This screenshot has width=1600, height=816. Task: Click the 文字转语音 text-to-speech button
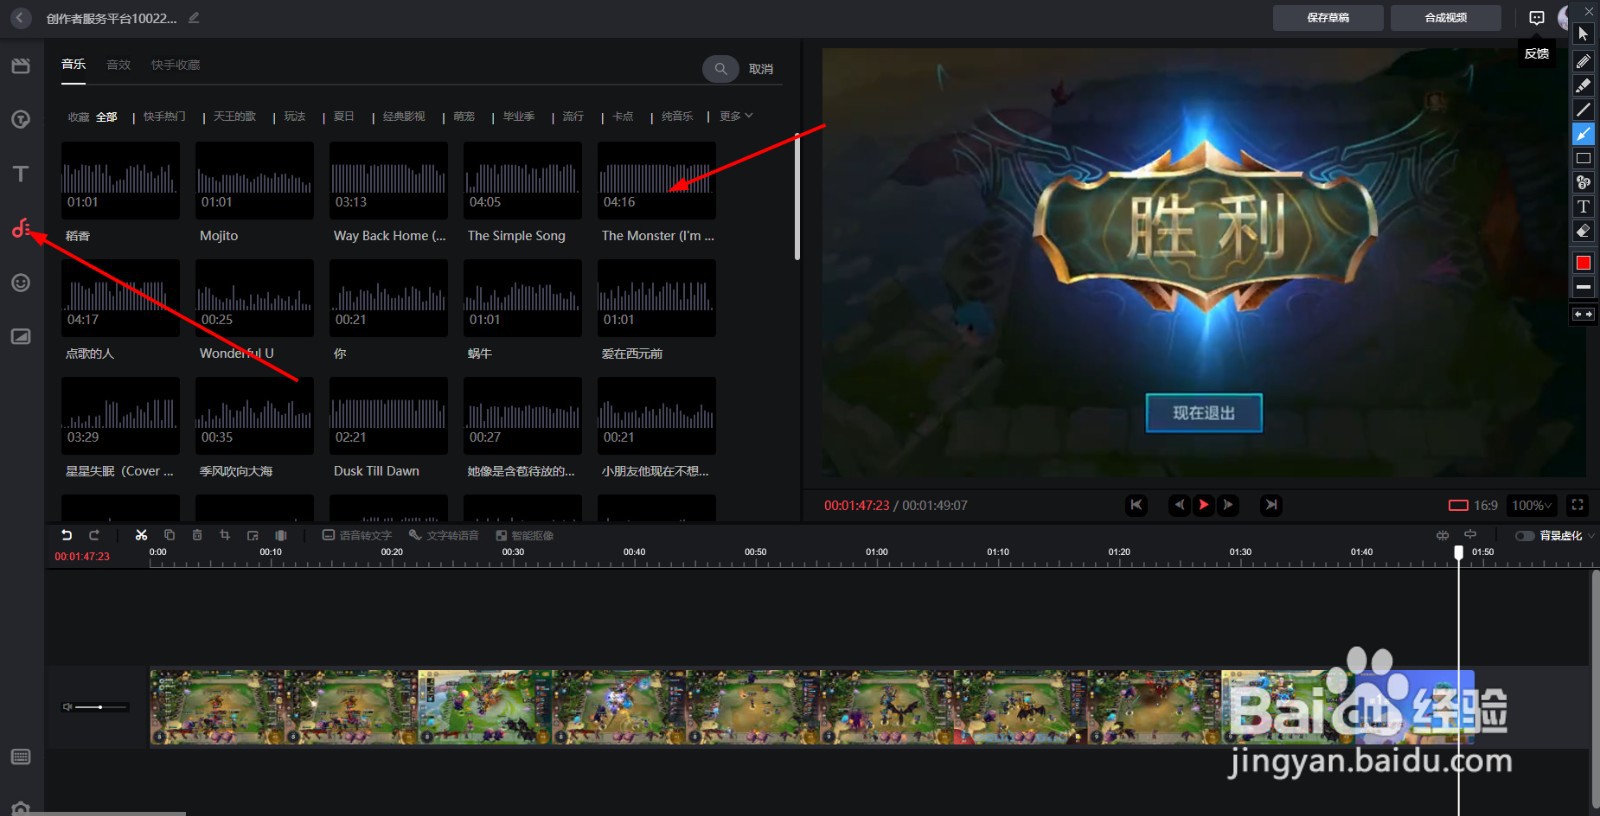coord(444,535)
